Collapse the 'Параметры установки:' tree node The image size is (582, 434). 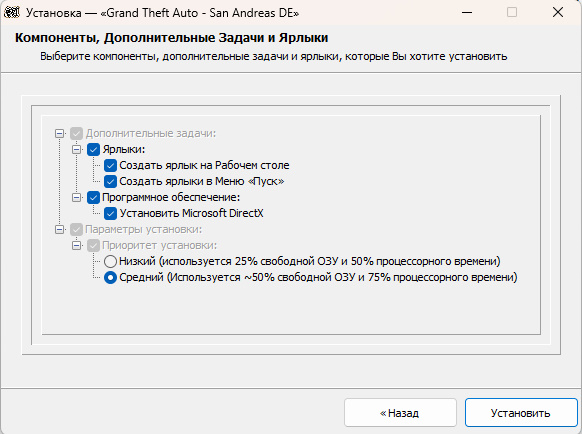point(59,229)
